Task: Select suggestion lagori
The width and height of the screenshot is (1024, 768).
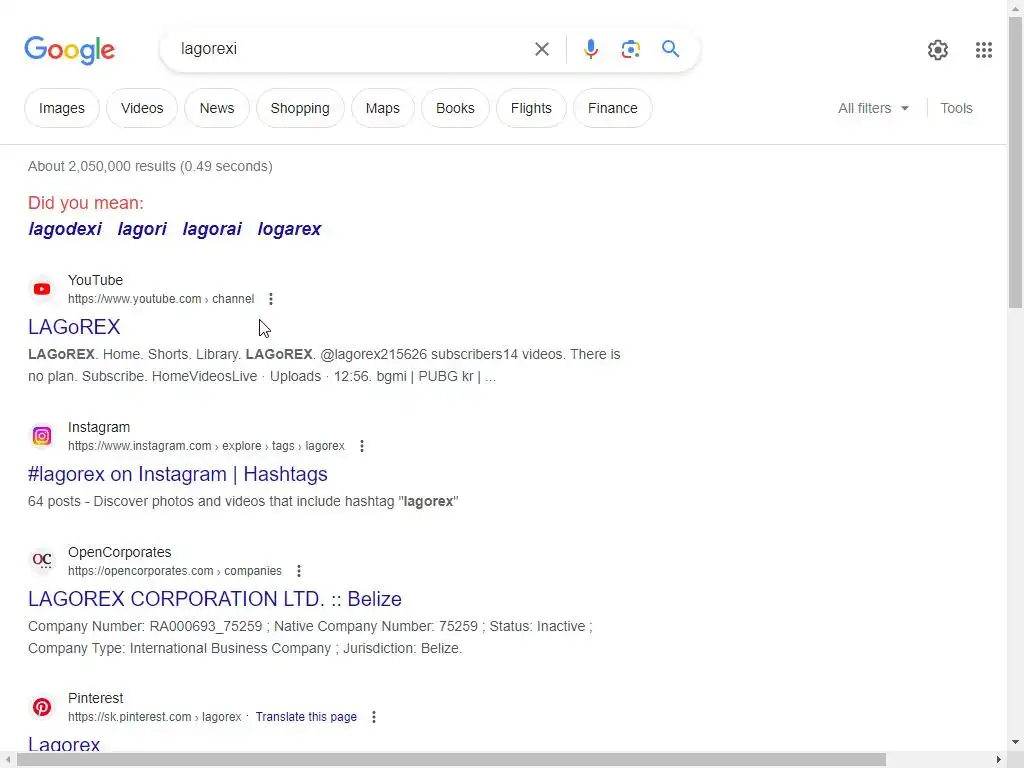Action: [142, 229]
